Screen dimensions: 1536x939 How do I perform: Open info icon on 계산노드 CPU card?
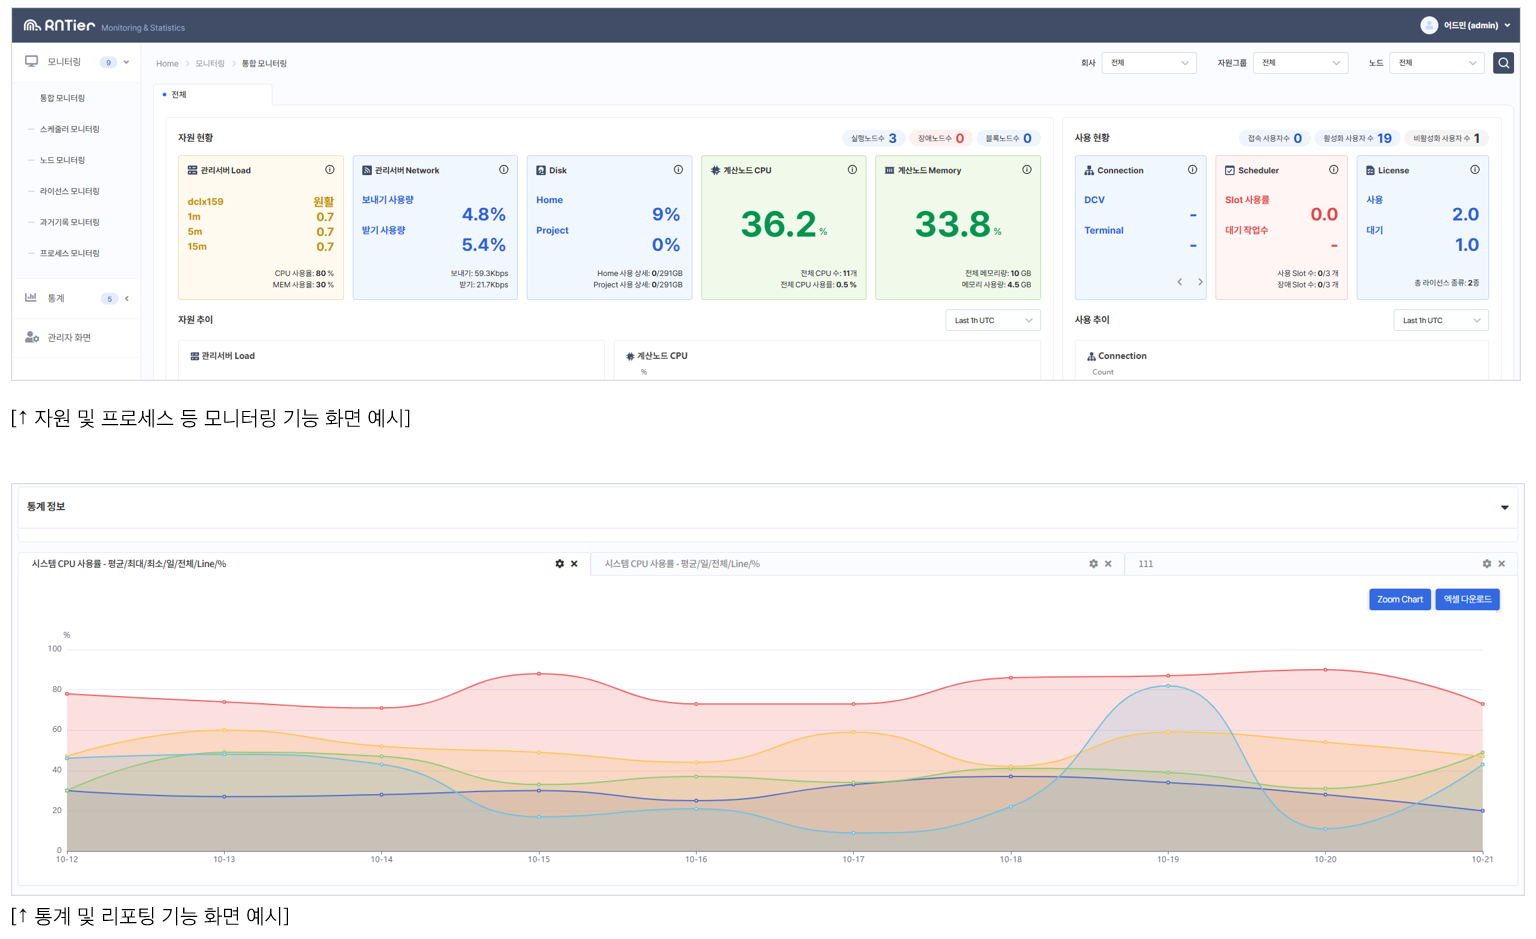pyautogui.click(x=853, y=170)
